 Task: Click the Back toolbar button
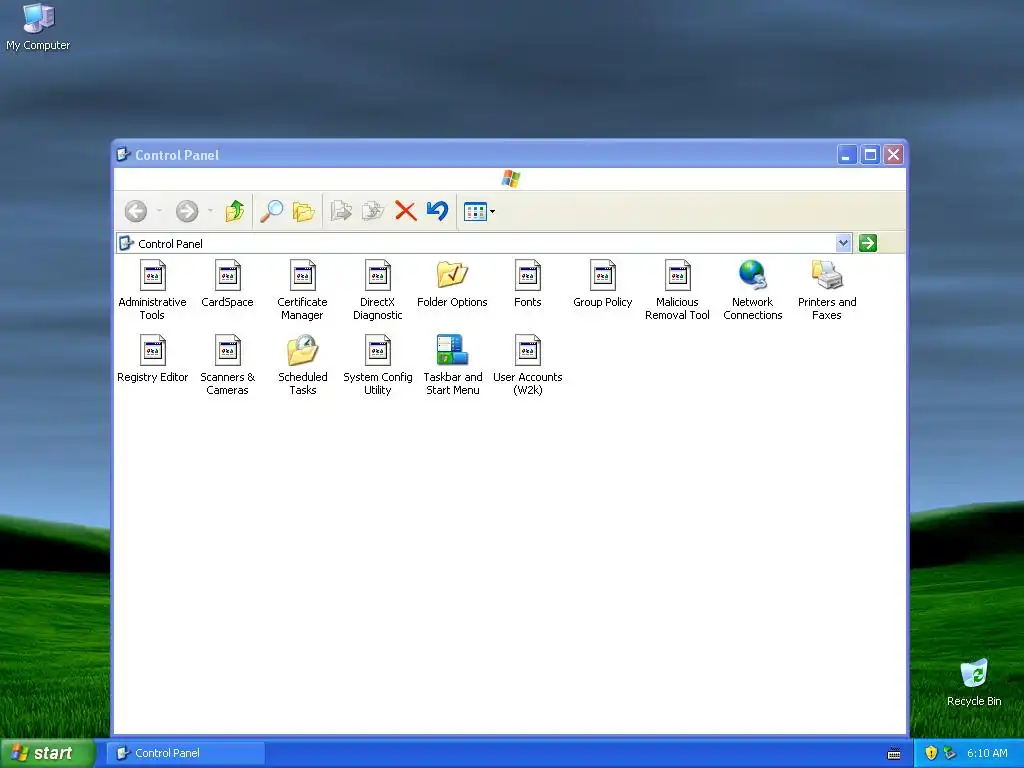136,211
